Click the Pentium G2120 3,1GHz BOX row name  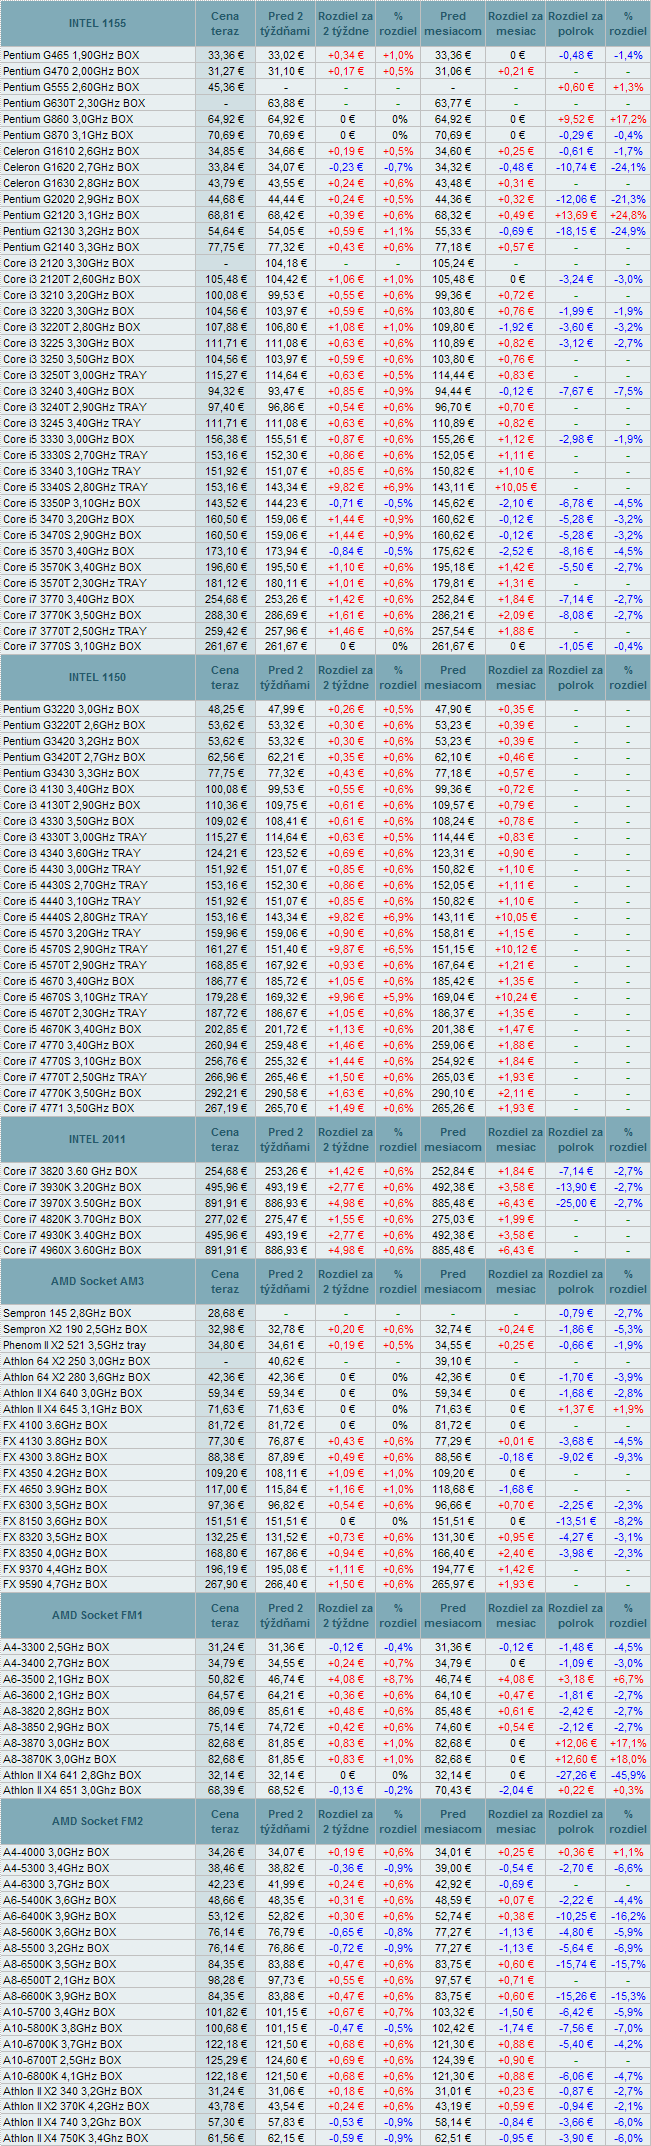(71, 215)
